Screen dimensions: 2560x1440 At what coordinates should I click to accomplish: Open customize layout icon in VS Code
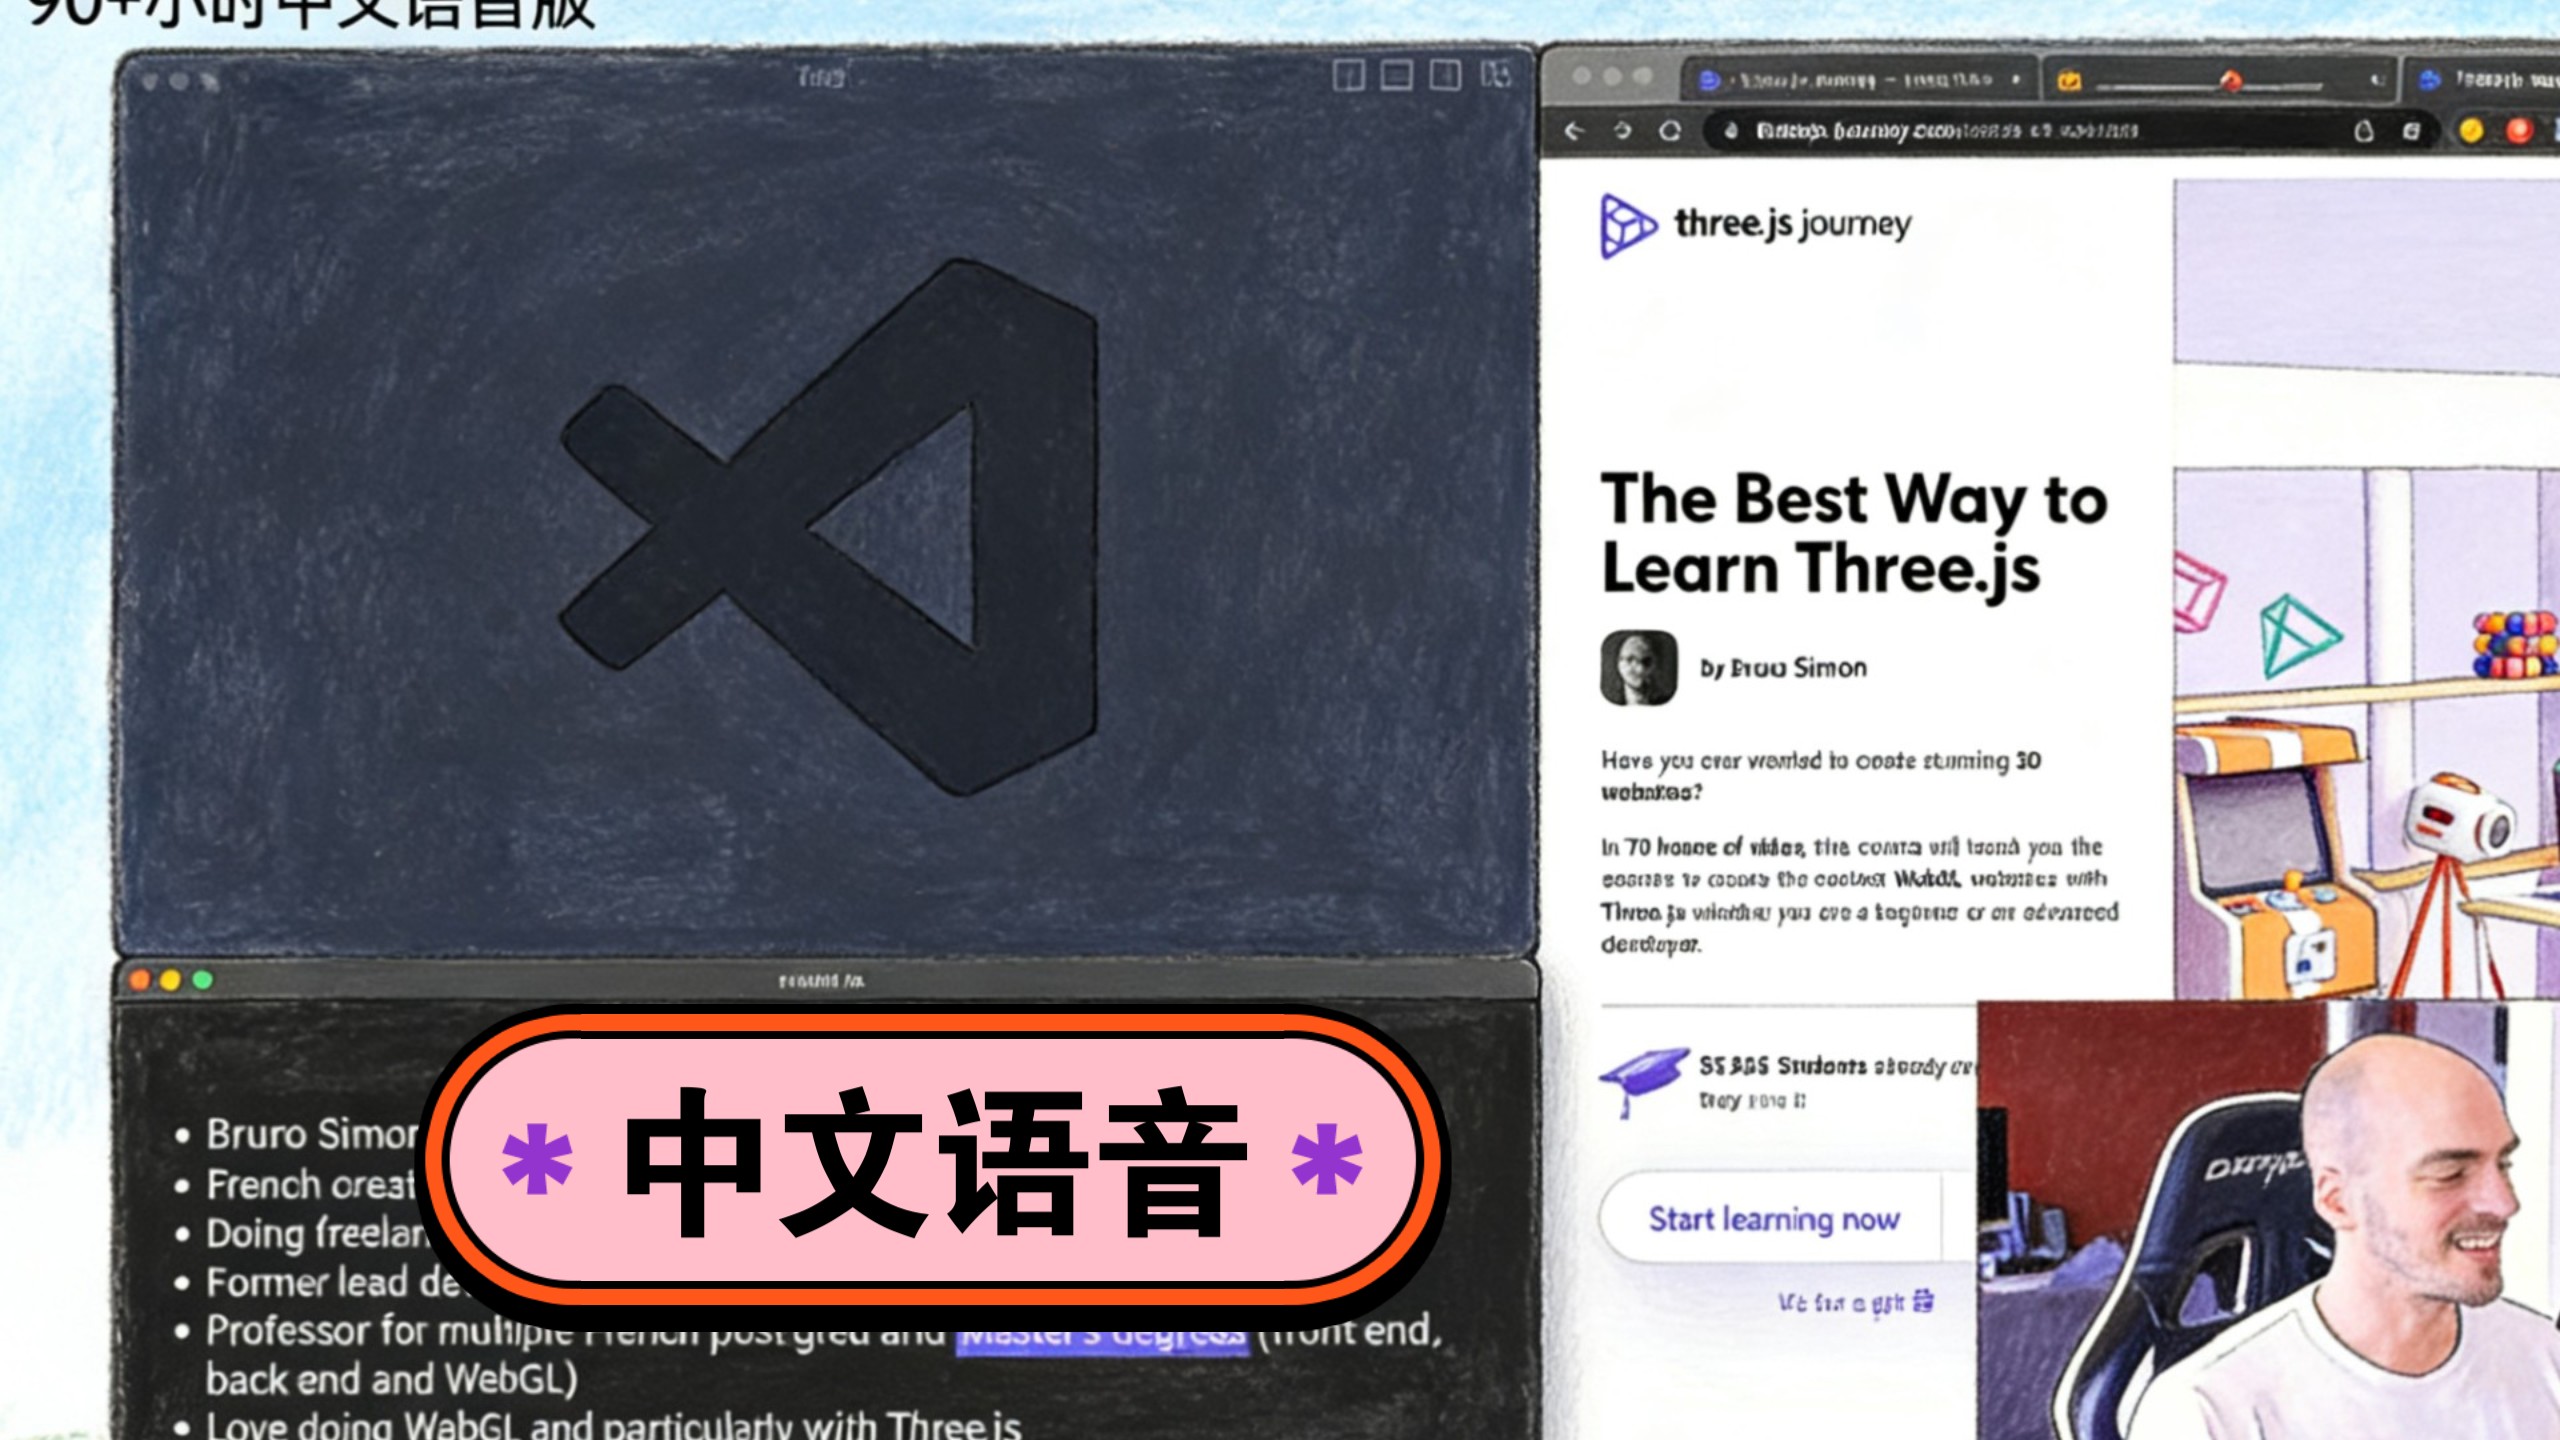(x=1496, y=75)
